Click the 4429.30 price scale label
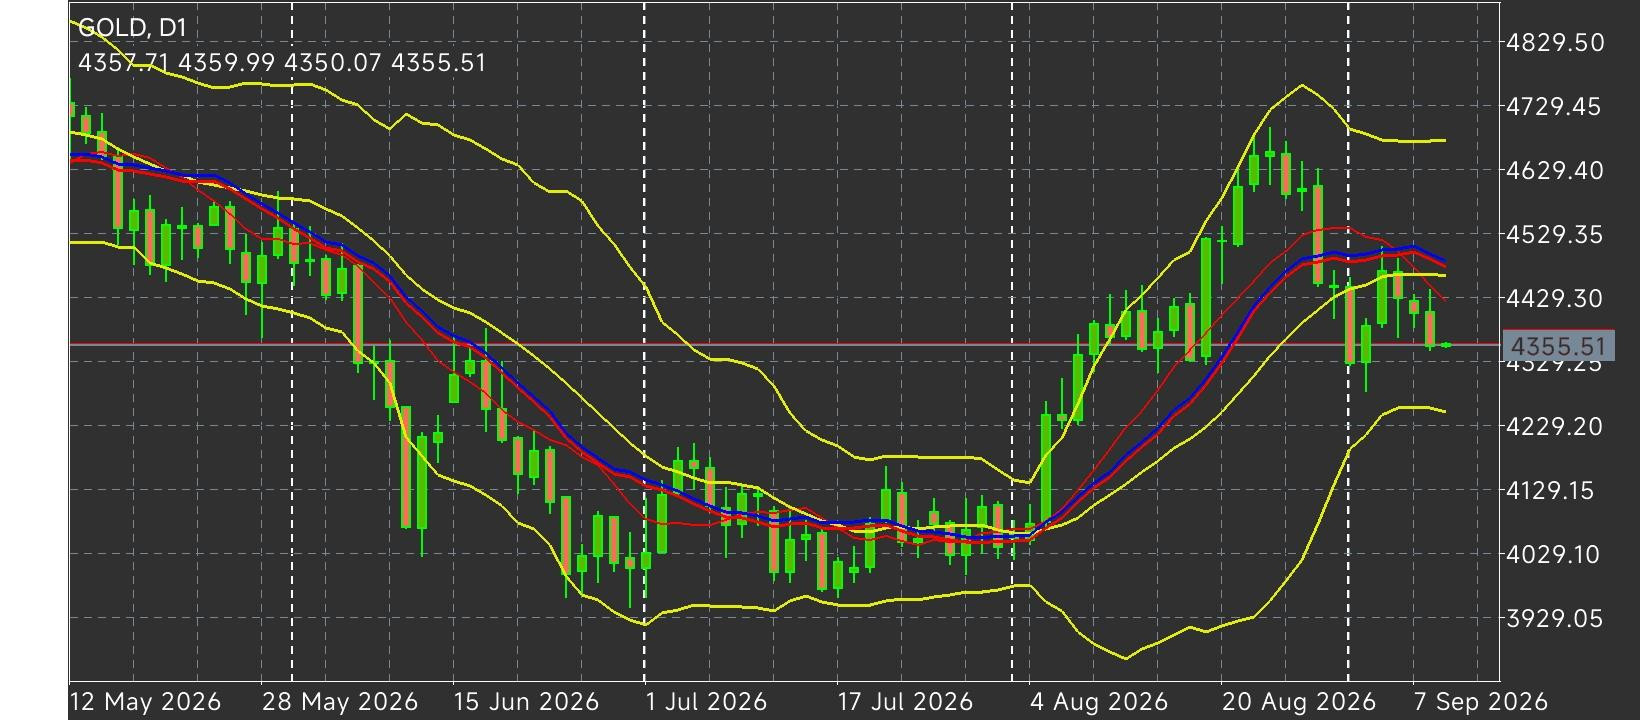This screenshot has width=1640, height=720. tap(1554, 298)
